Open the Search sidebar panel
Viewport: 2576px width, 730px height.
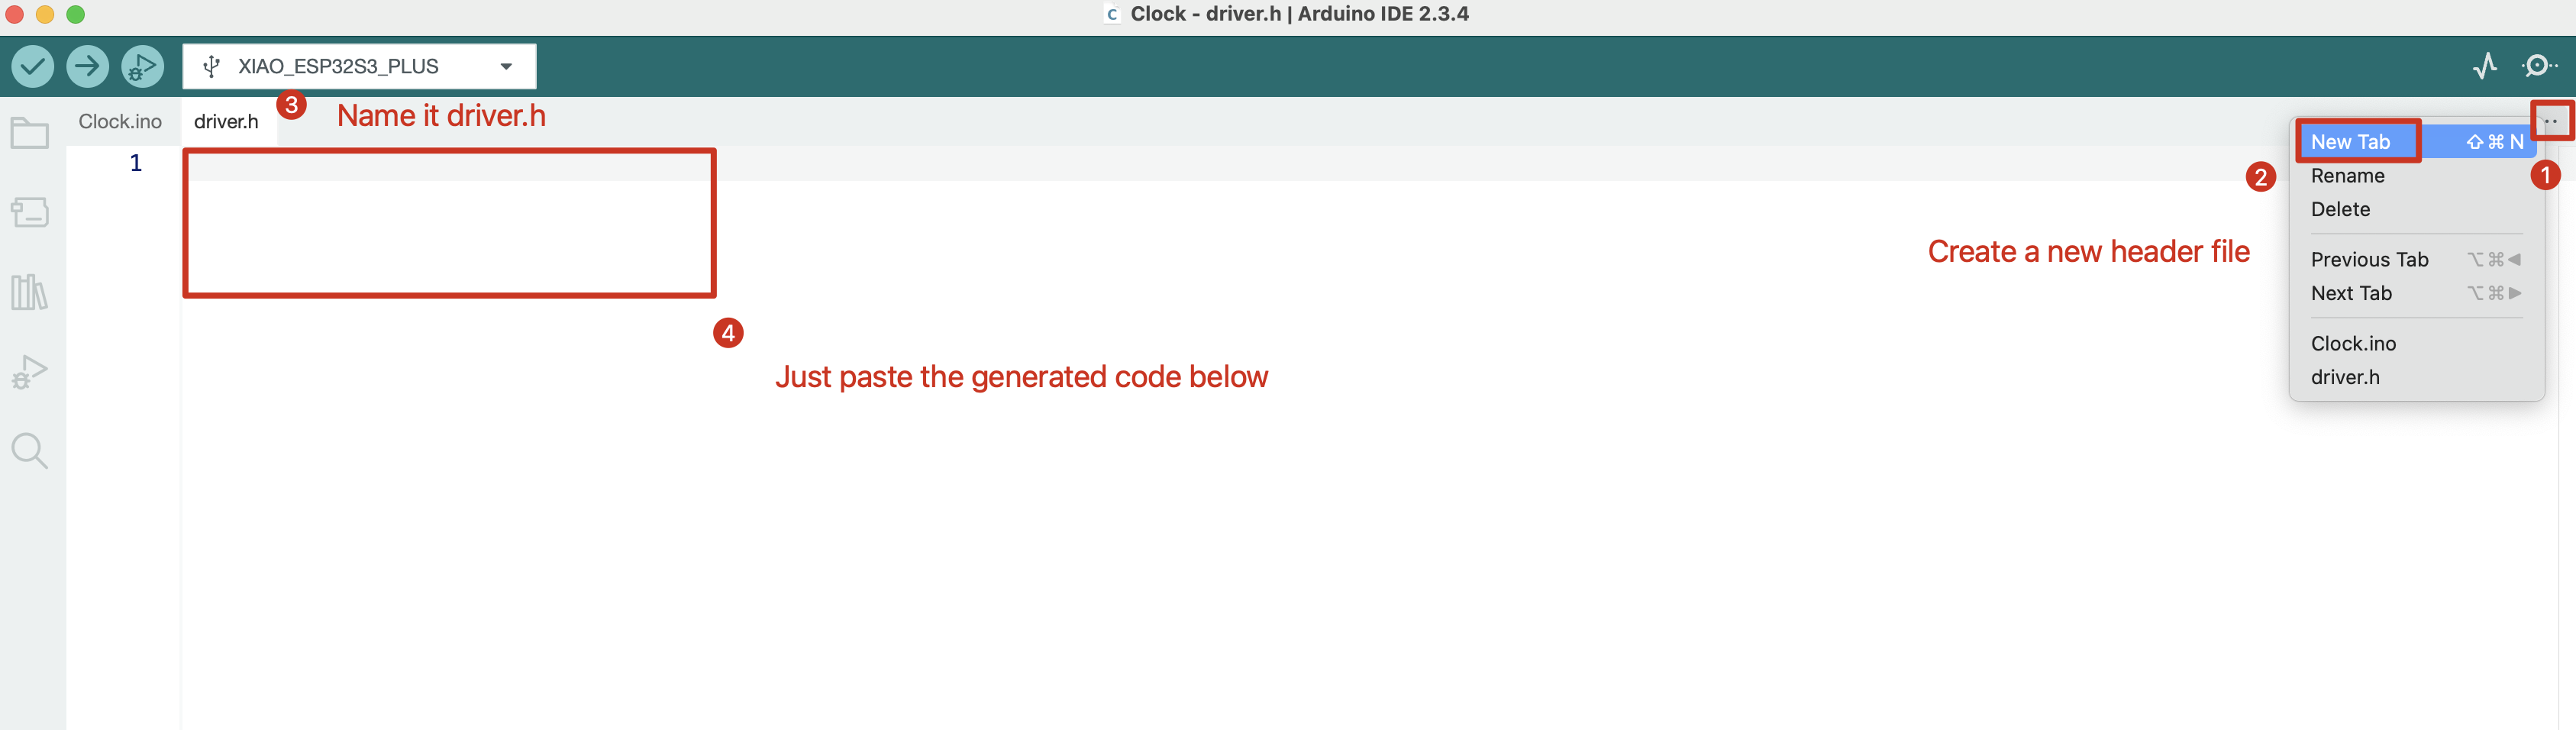pyautogui.click(x=30, y=451)
